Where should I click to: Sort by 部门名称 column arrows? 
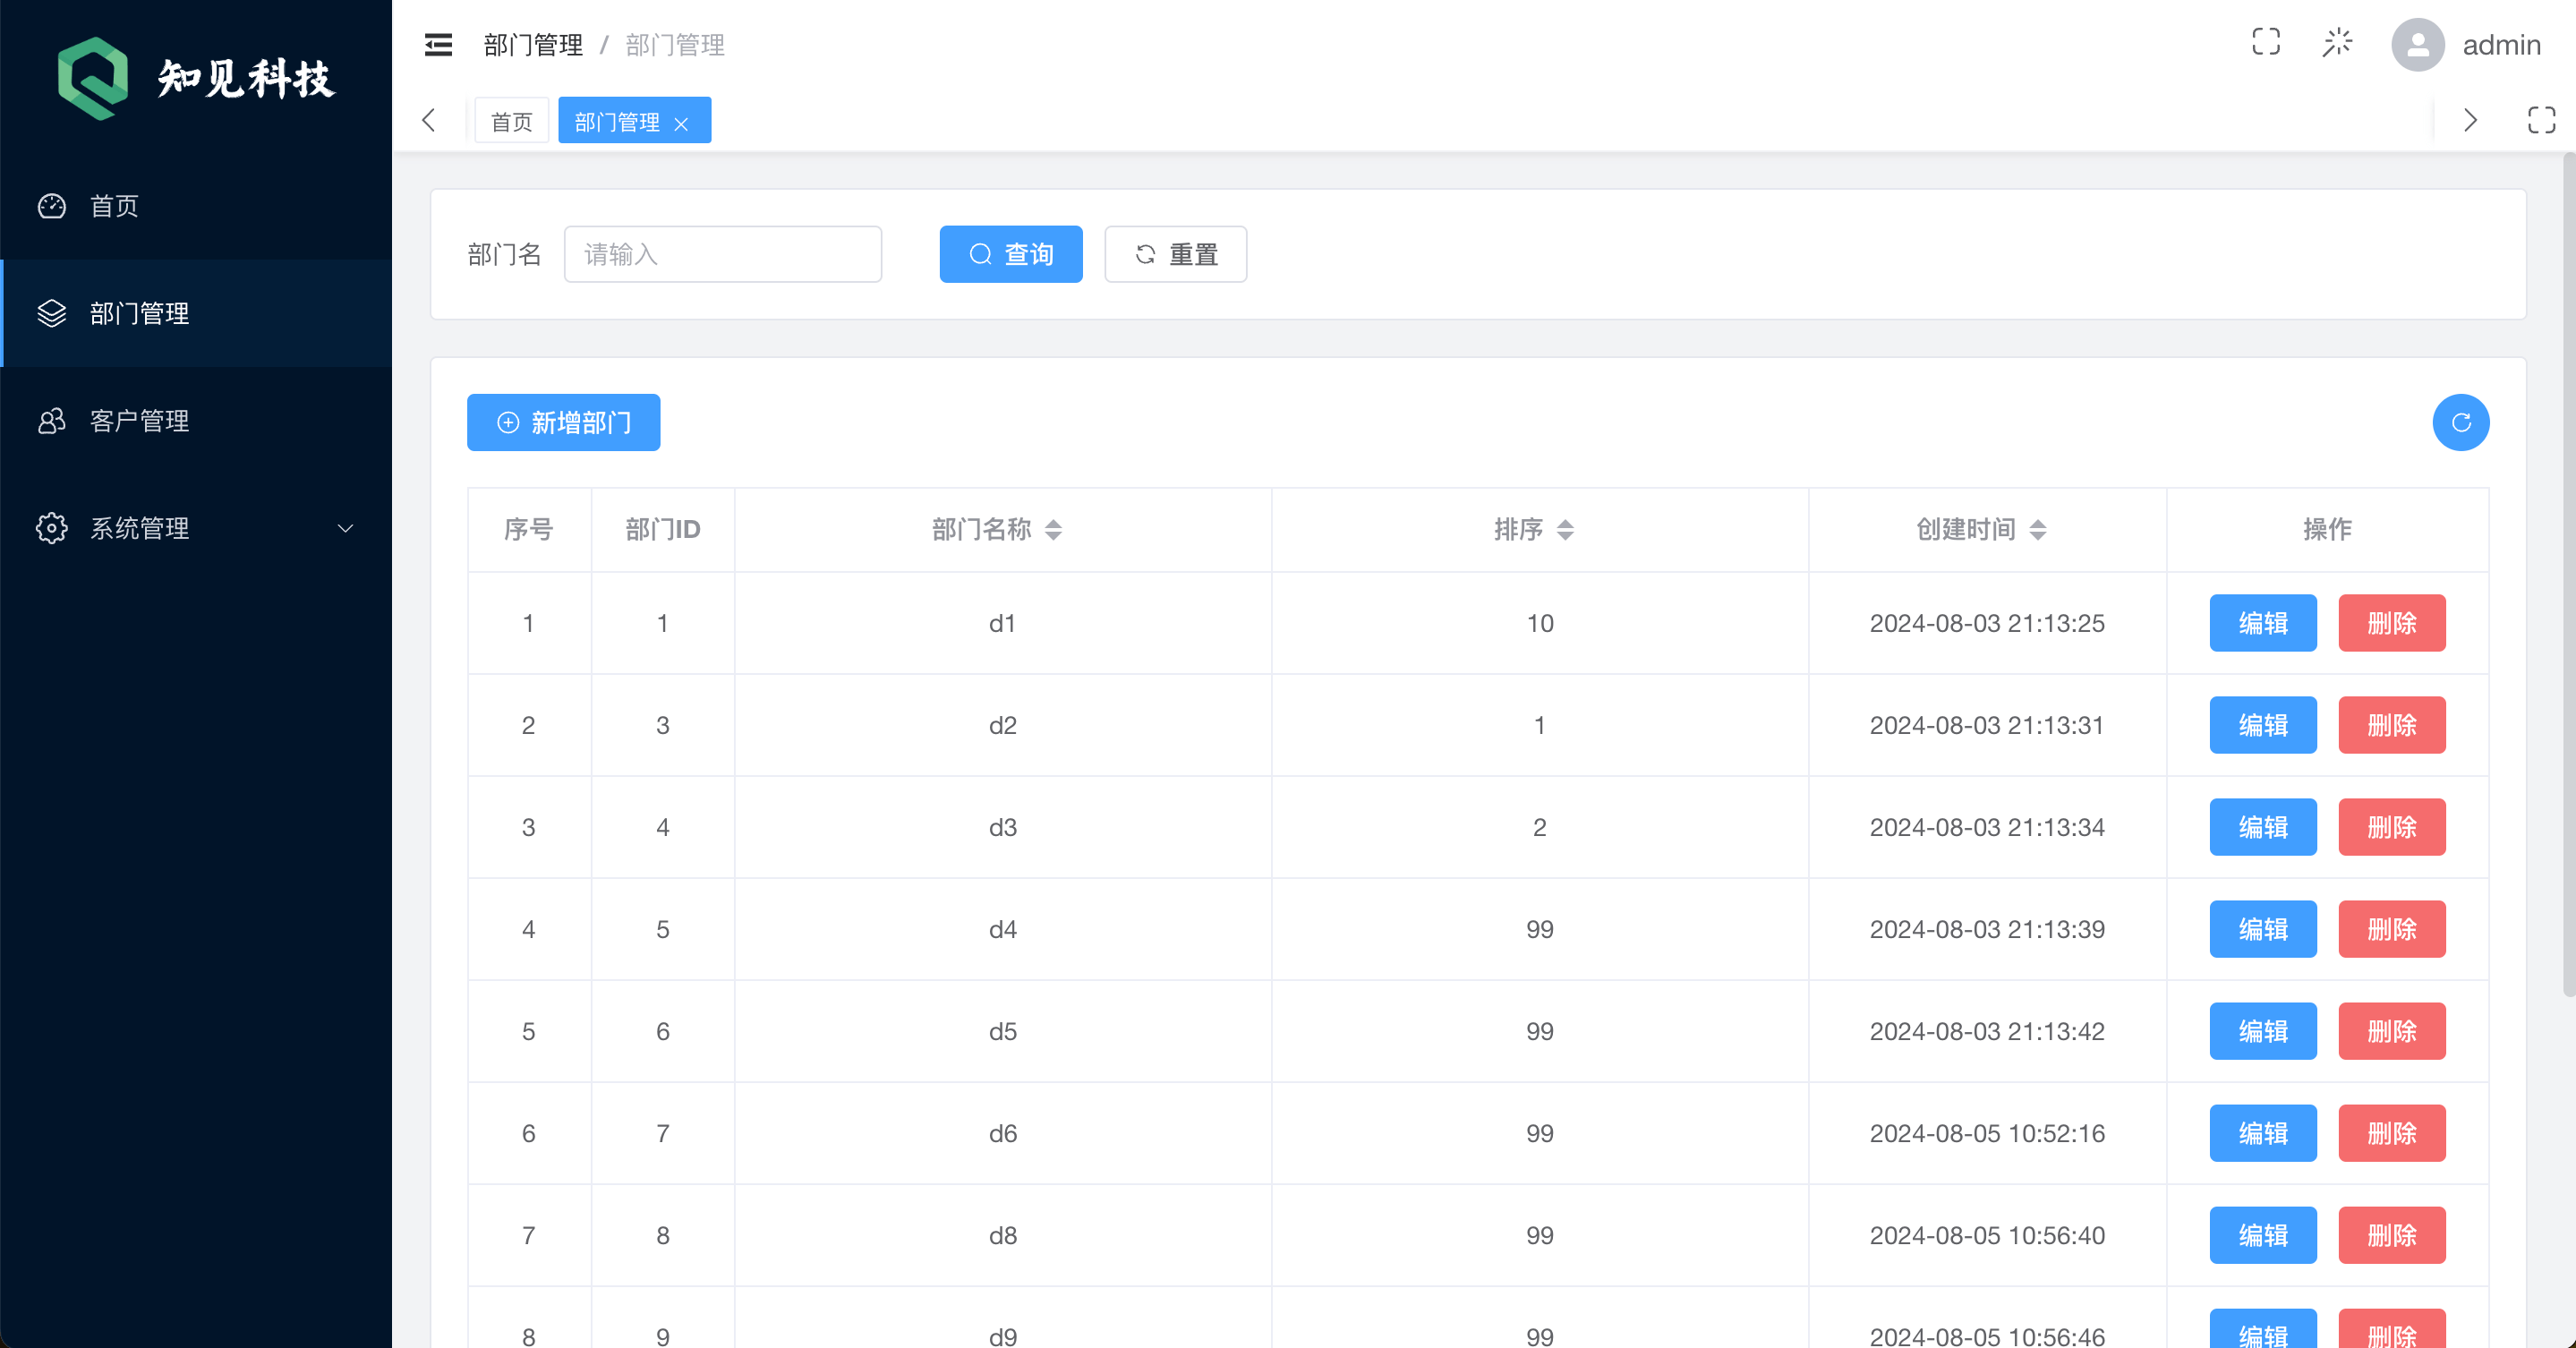[1053, 530]
